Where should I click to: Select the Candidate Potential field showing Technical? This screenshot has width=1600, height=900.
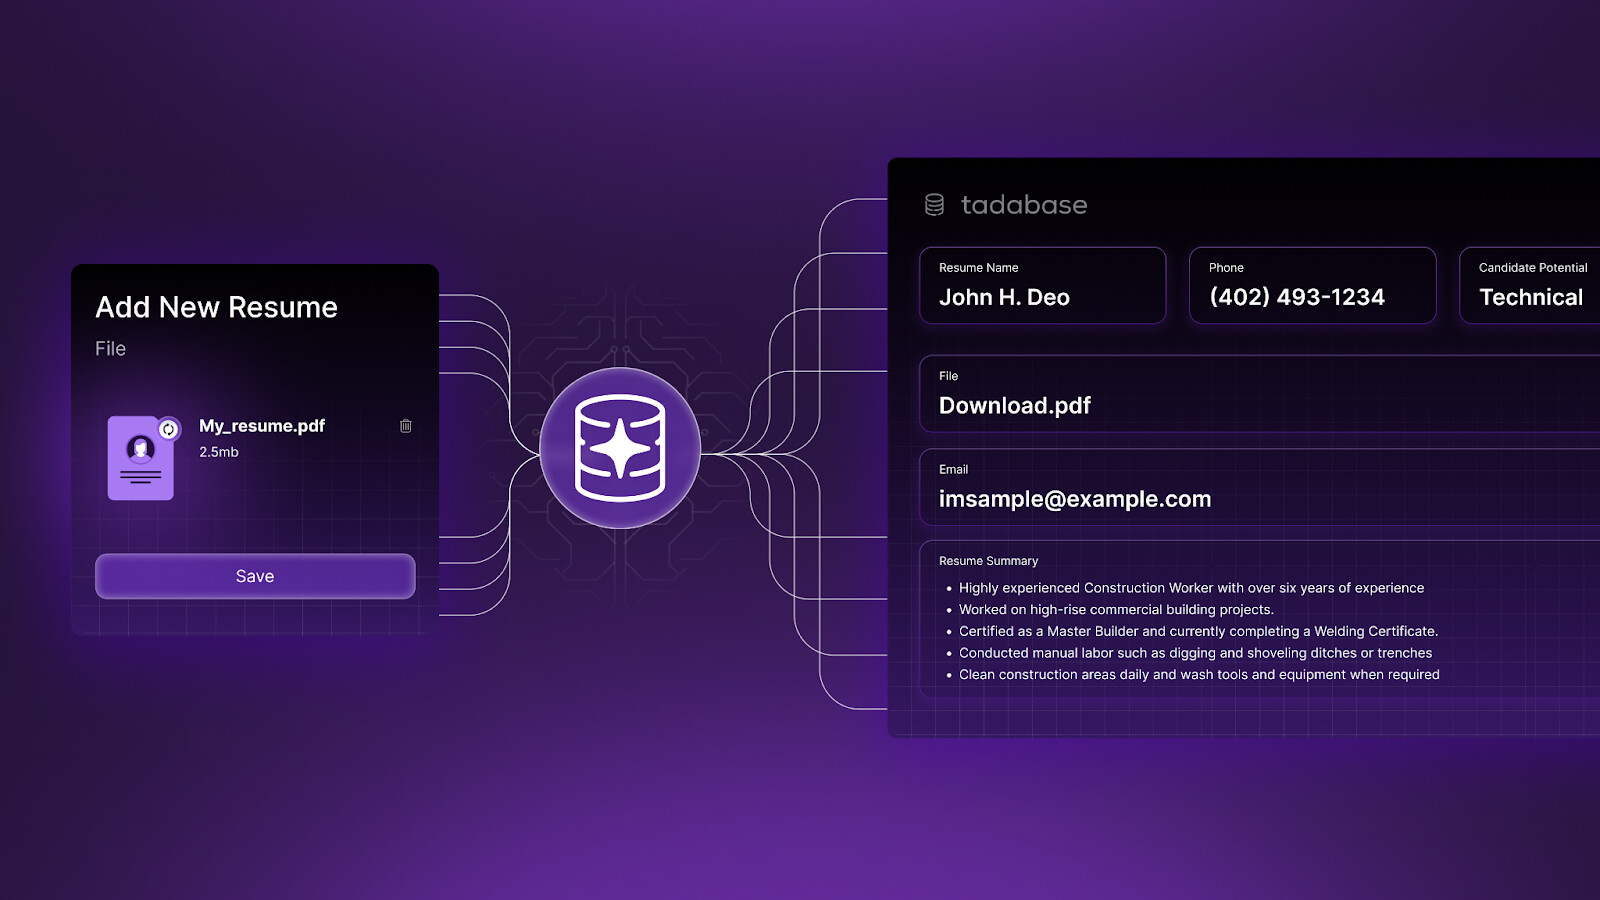point(1530,286)
